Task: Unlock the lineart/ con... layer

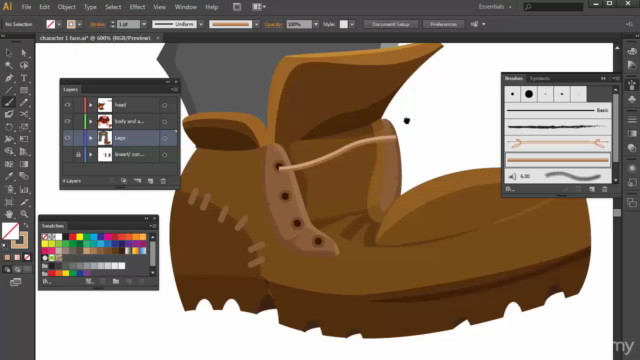Action: click(78, 155)
